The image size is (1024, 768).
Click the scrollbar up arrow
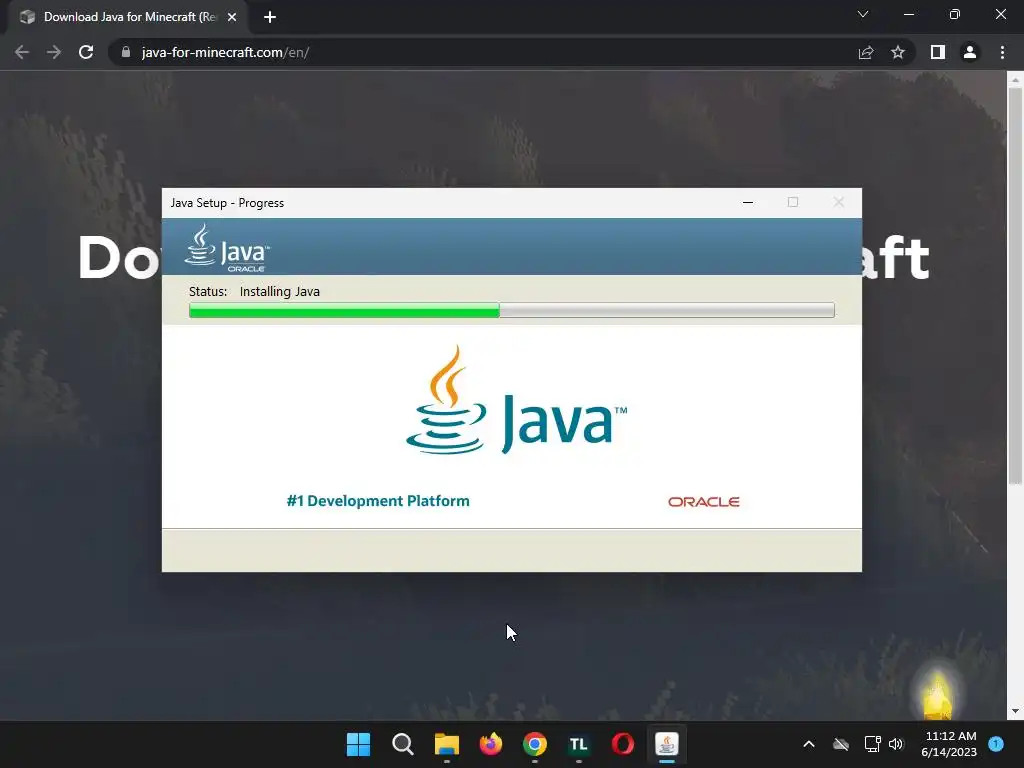tap(1015, 80)
